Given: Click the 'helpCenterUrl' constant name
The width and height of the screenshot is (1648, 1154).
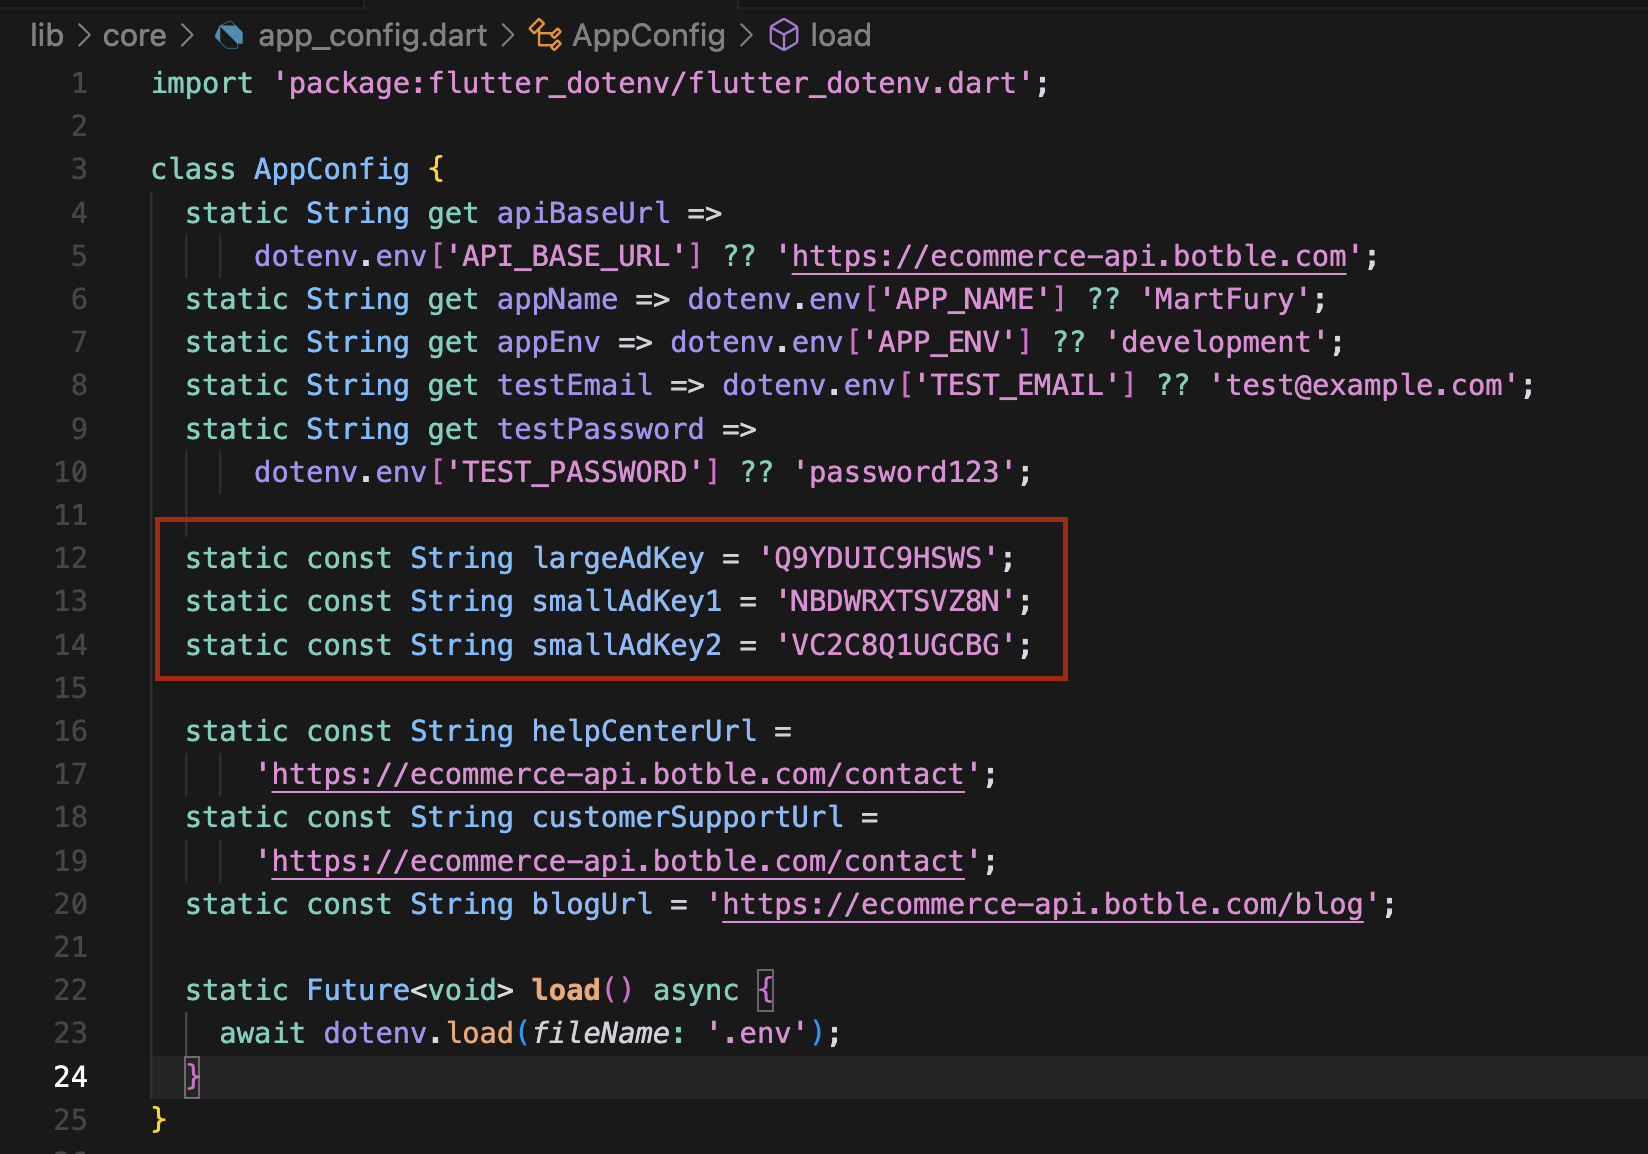Looking at the screenshot, I should (x=643, y=731).
